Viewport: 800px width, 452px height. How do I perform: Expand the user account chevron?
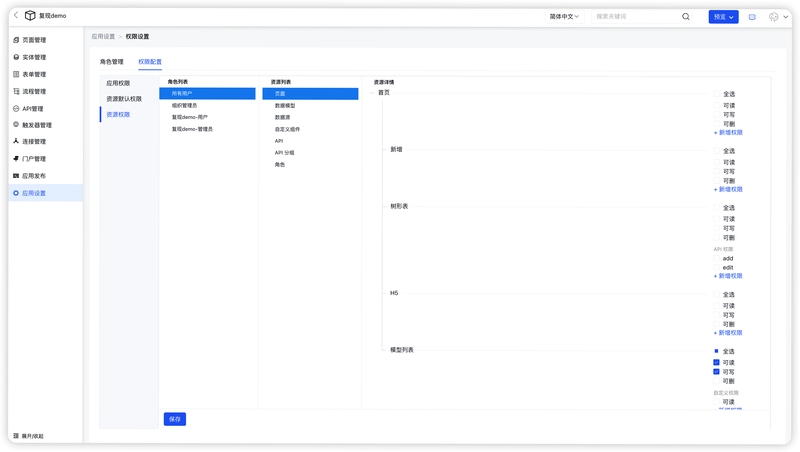(785, 17)
